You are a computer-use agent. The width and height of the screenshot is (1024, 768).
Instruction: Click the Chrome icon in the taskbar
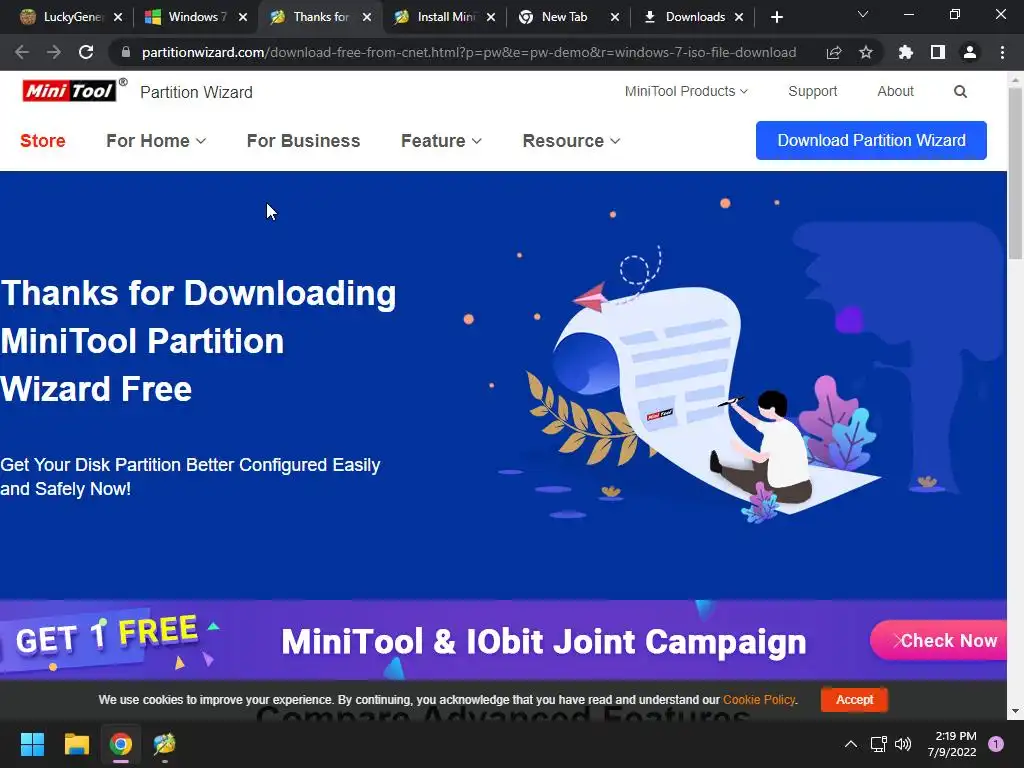point(121,744)
